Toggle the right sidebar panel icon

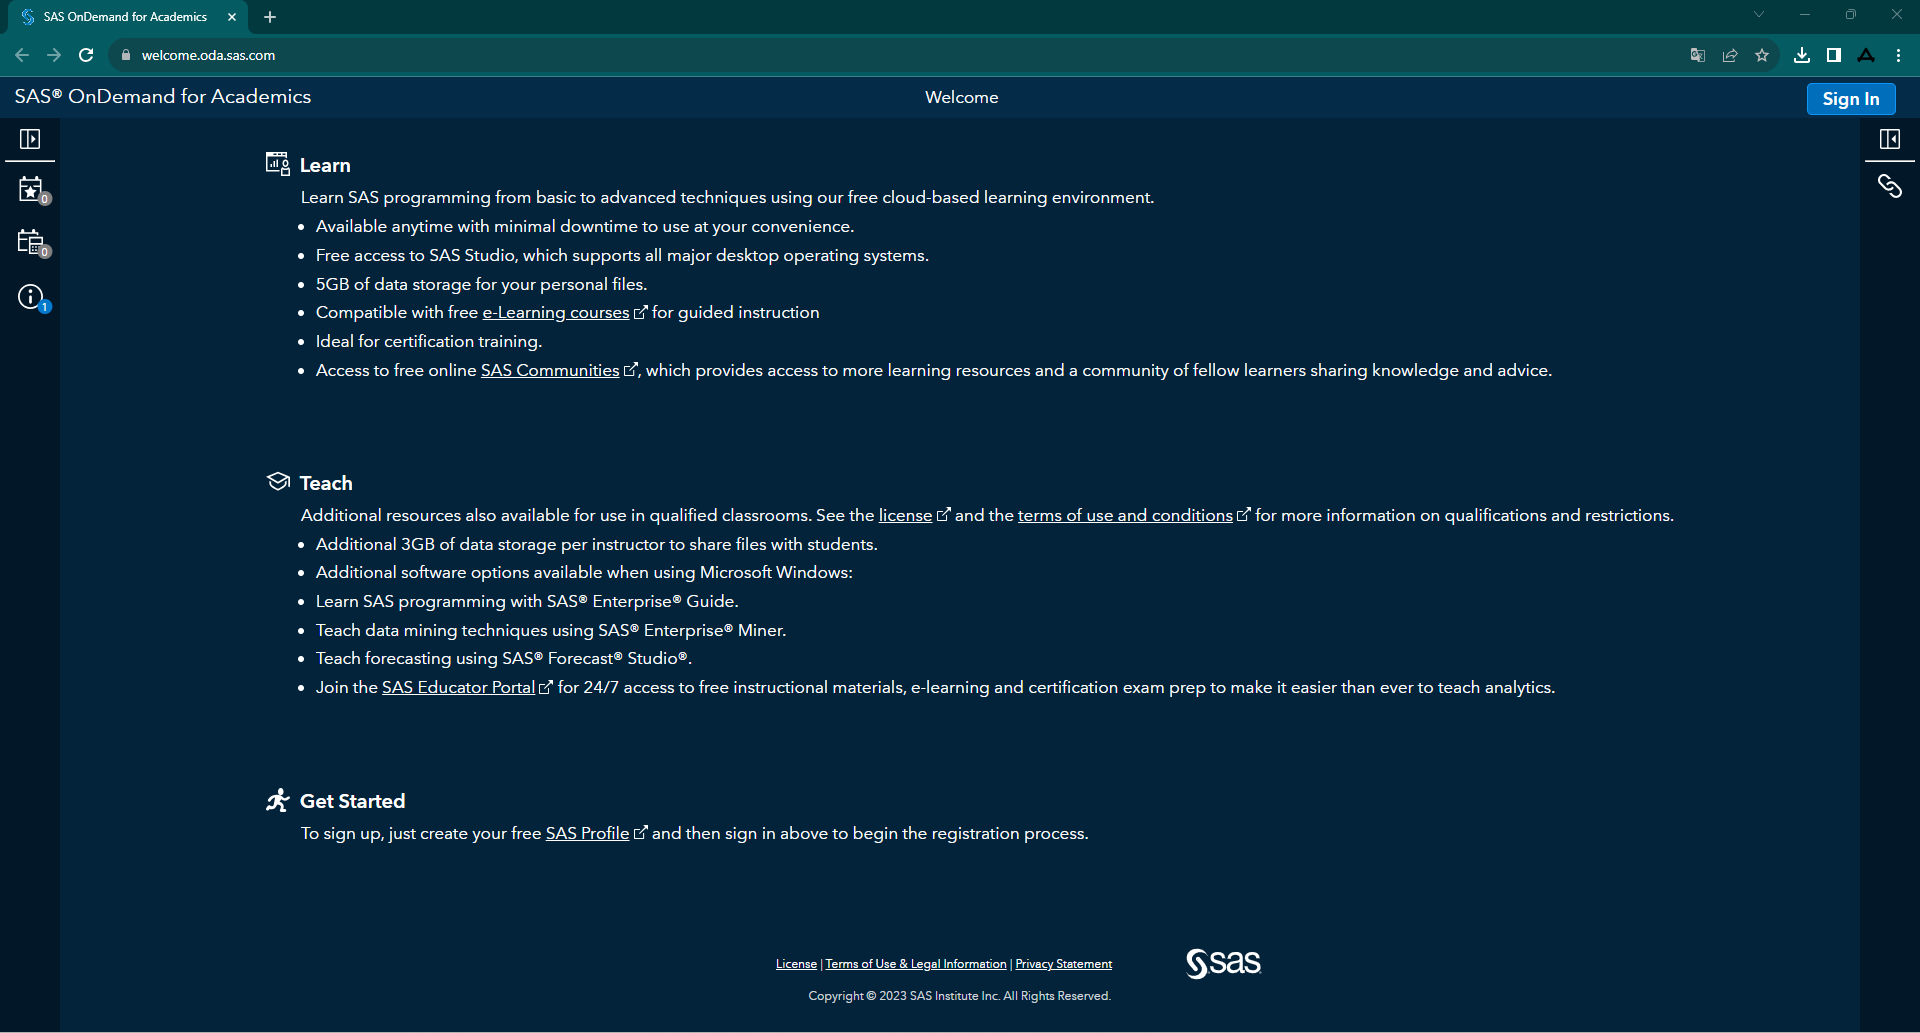click(1890, 139)
